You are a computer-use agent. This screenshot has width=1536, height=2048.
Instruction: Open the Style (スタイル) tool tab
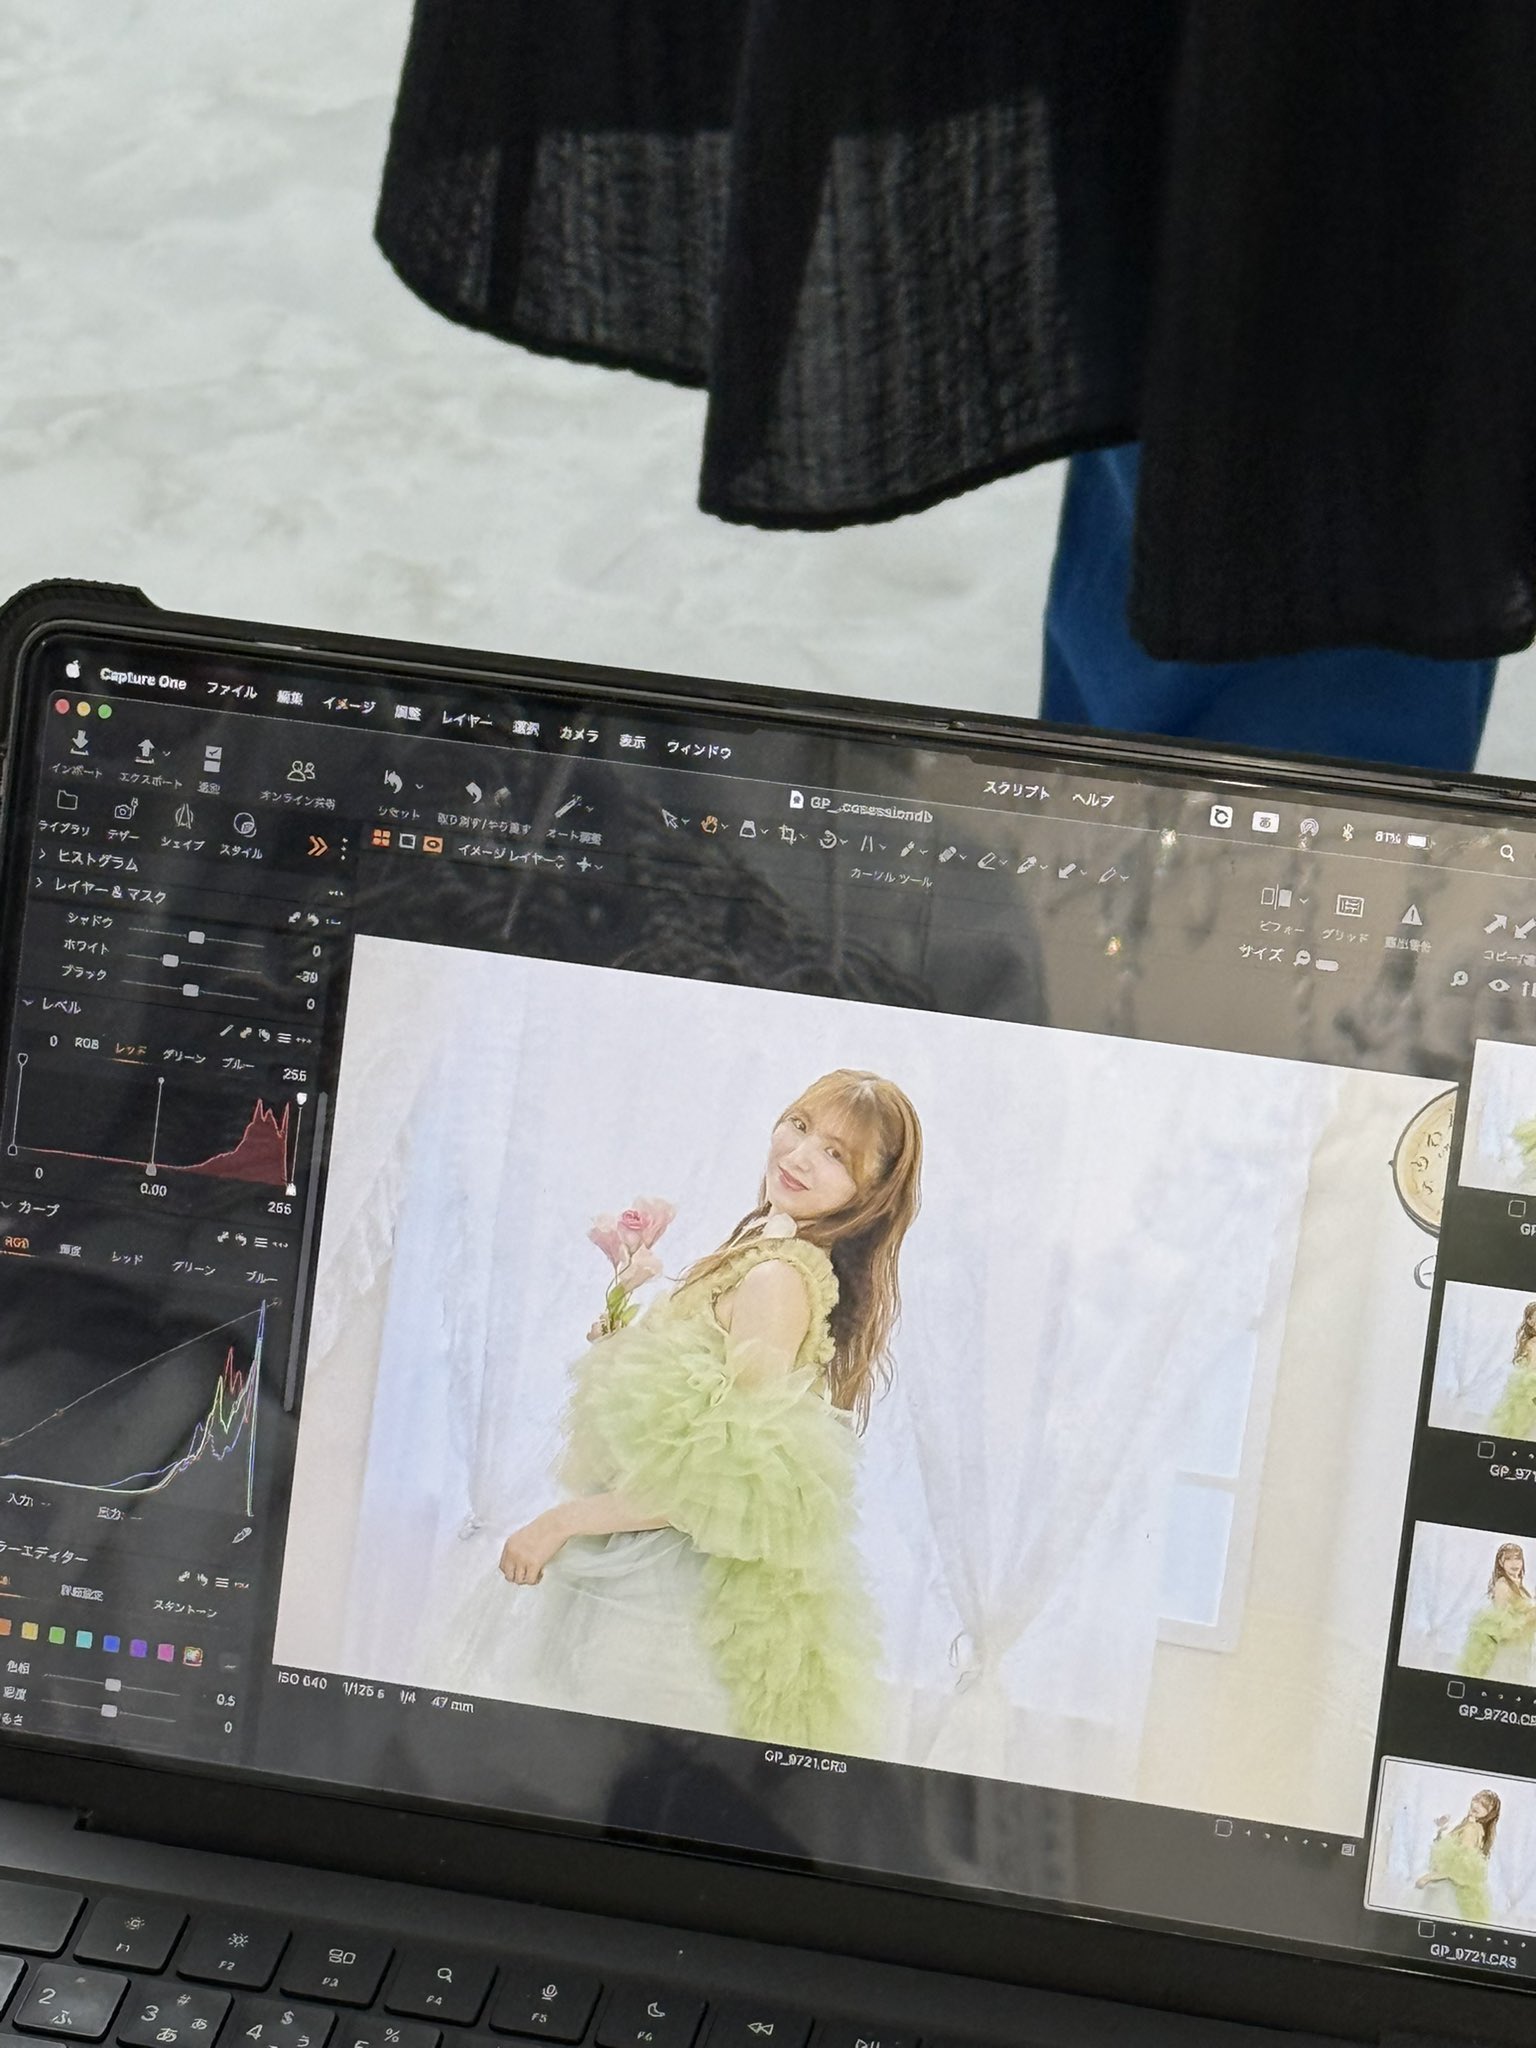(x=243, y=824)
